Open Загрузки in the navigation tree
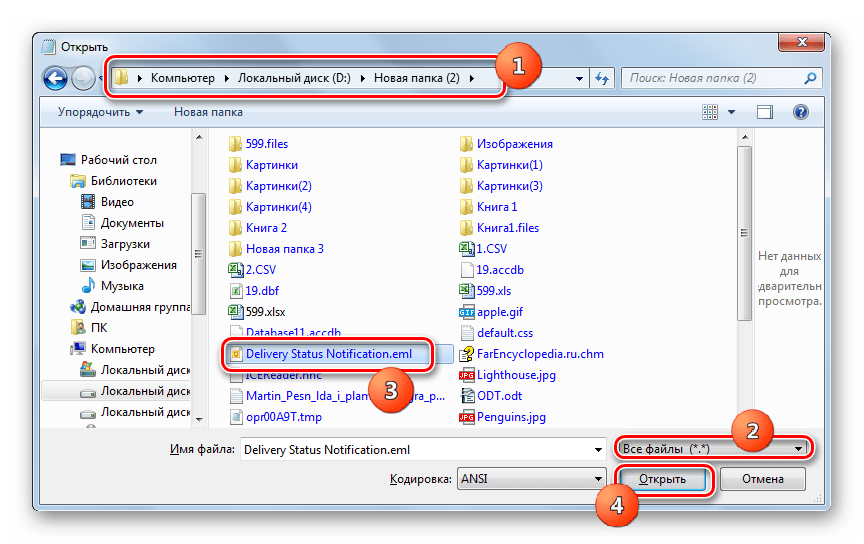864x544 pixels. (x=125, y=244)
